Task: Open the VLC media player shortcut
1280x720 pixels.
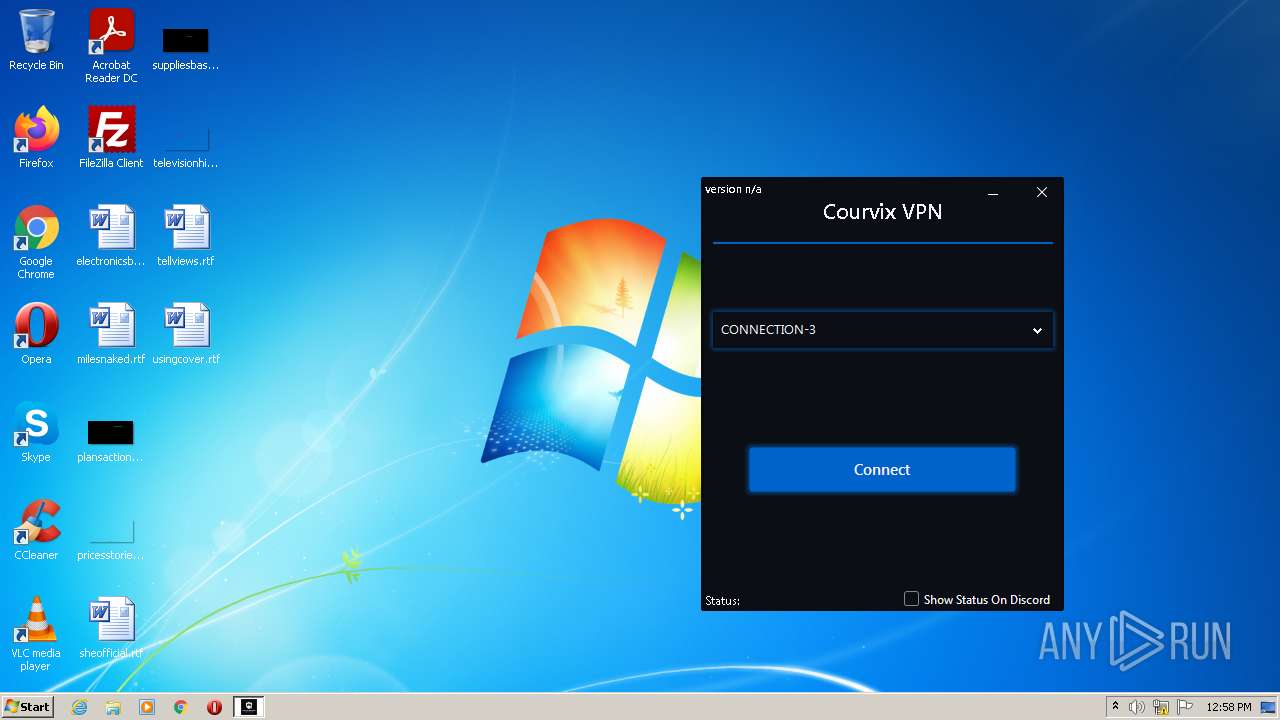Action: 36,634
